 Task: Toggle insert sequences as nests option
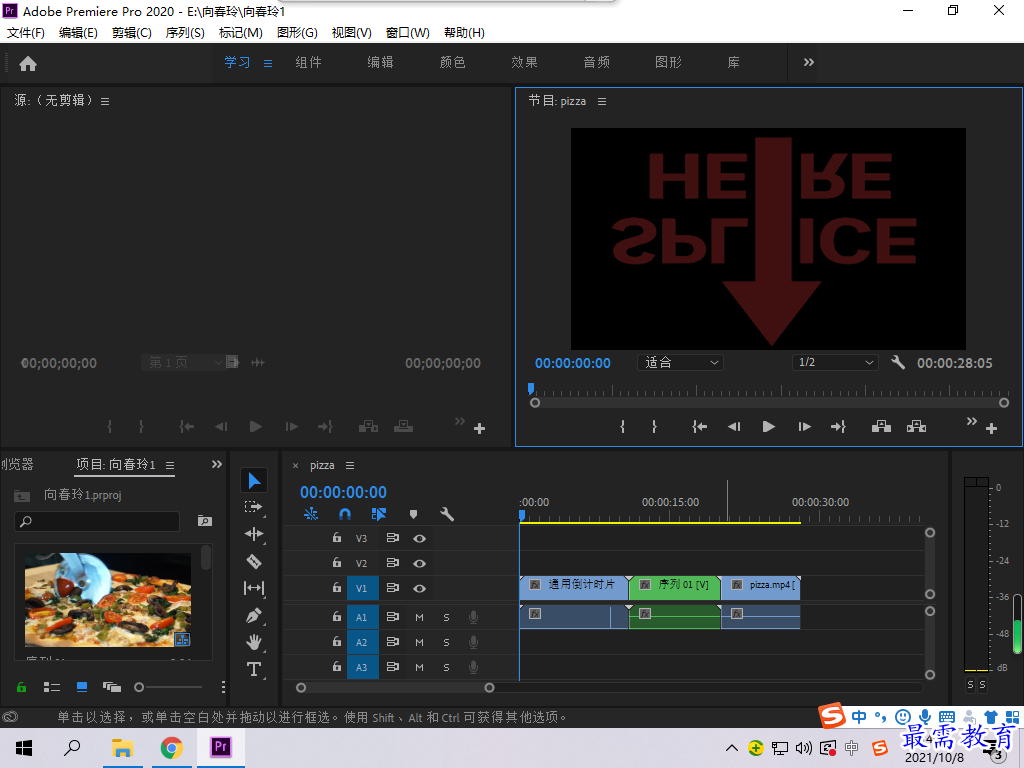(x=311, y=514)
